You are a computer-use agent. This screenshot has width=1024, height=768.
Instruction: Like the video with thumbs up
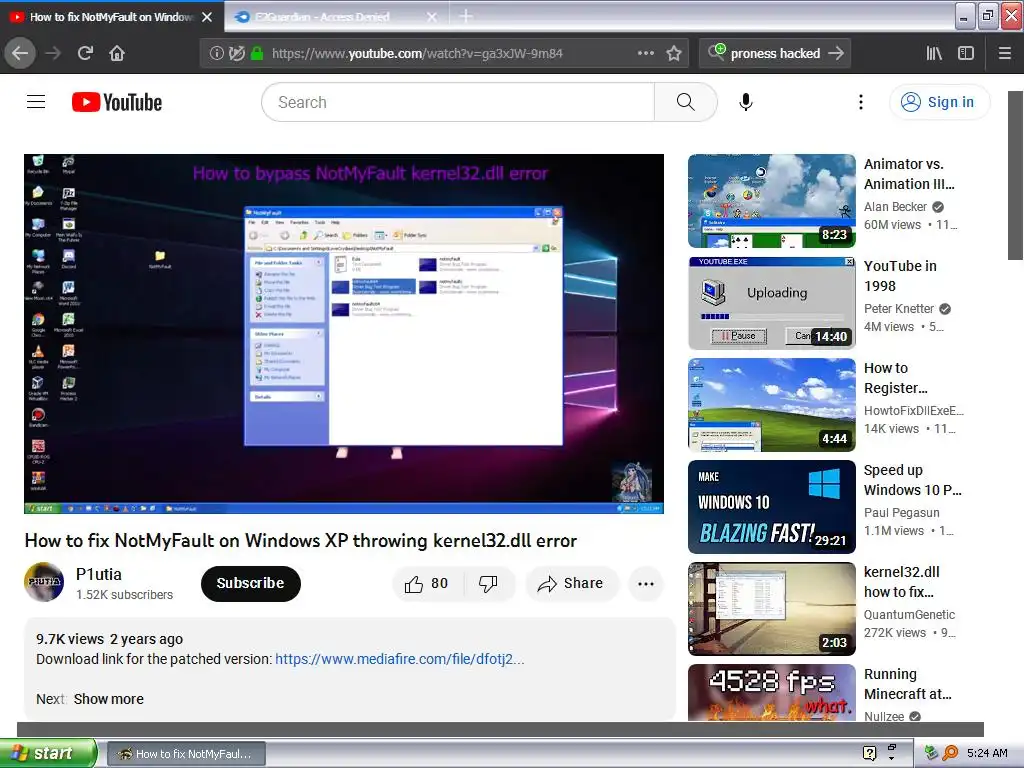coord(426,584)
